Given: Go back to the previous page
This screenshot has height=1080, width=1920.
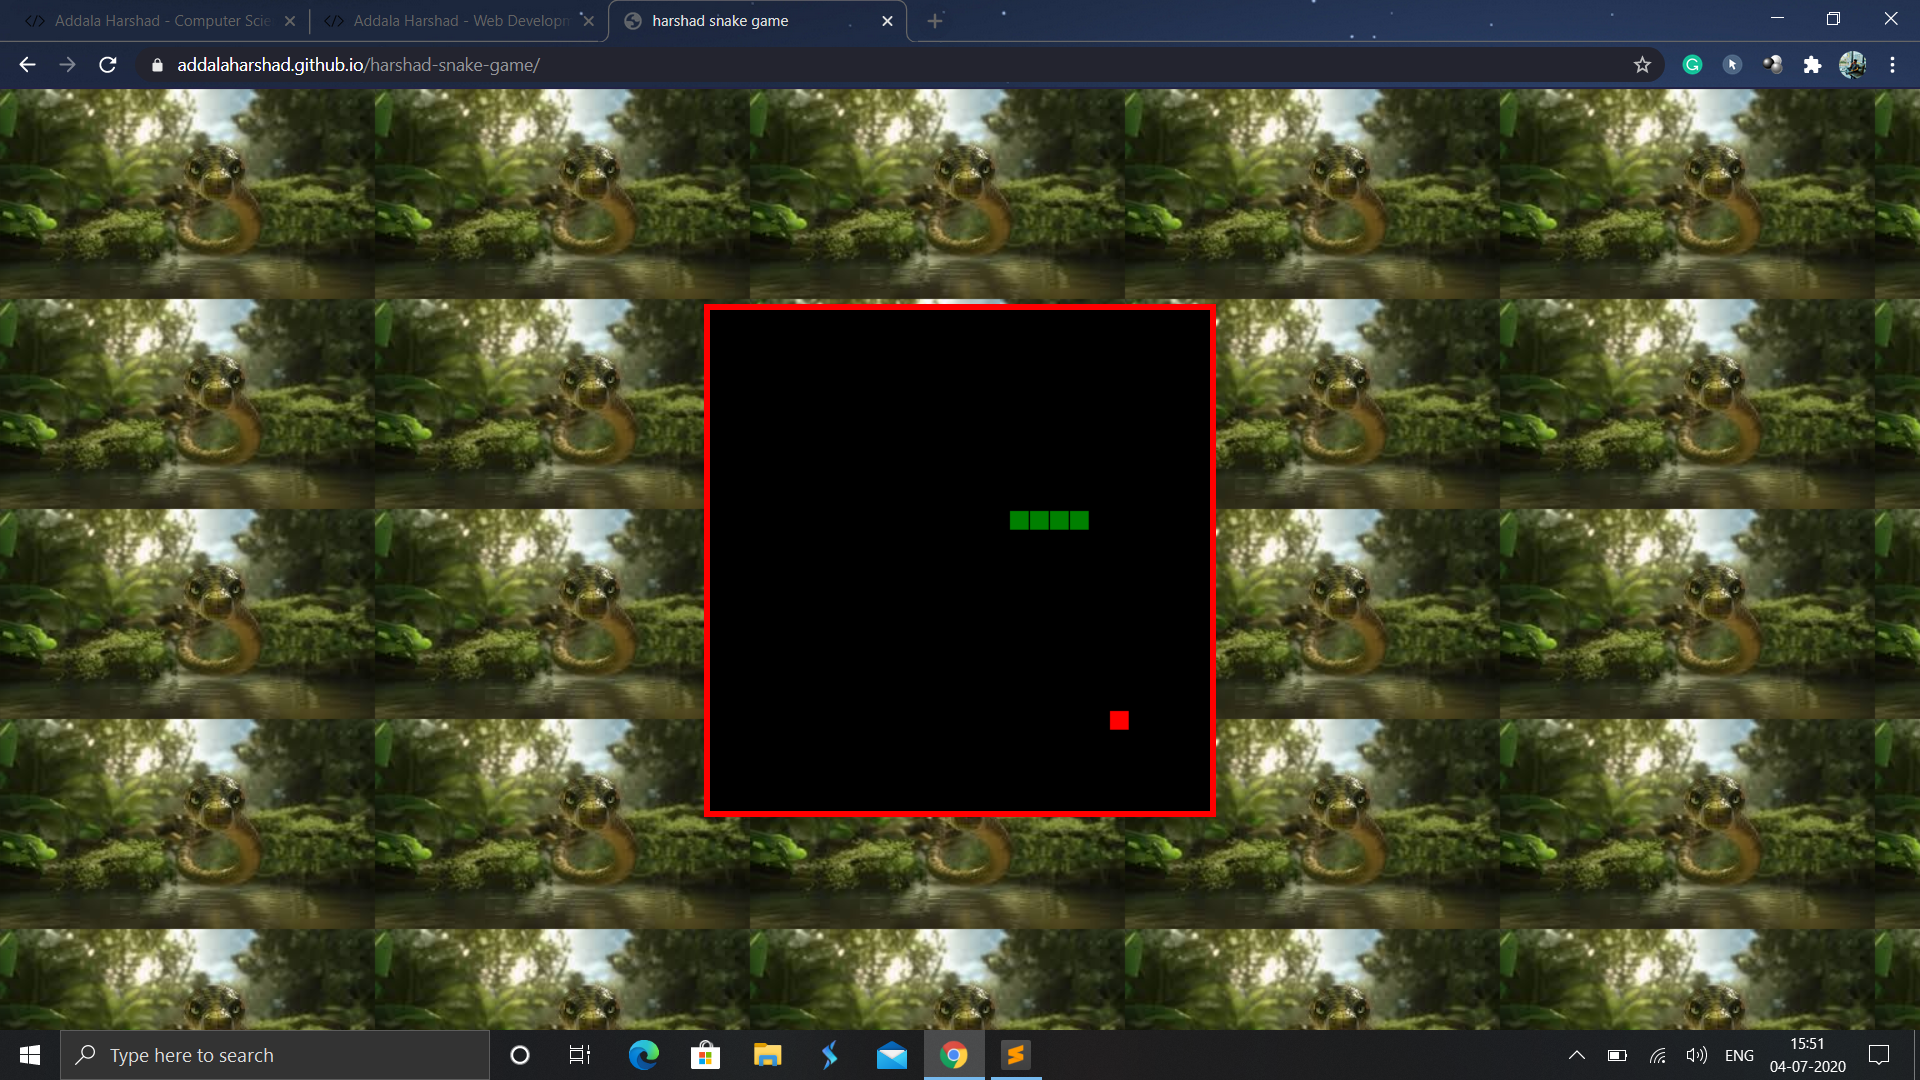Looking at the screenshot, I should tap(27, 65).
